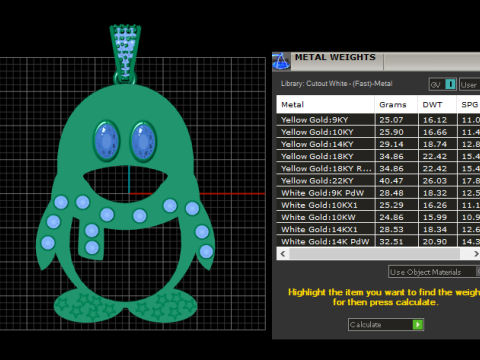This screenshot has width=480, height=360.
Task: Select the Yellow Gold:18KY row
Action: coord(378,156)
